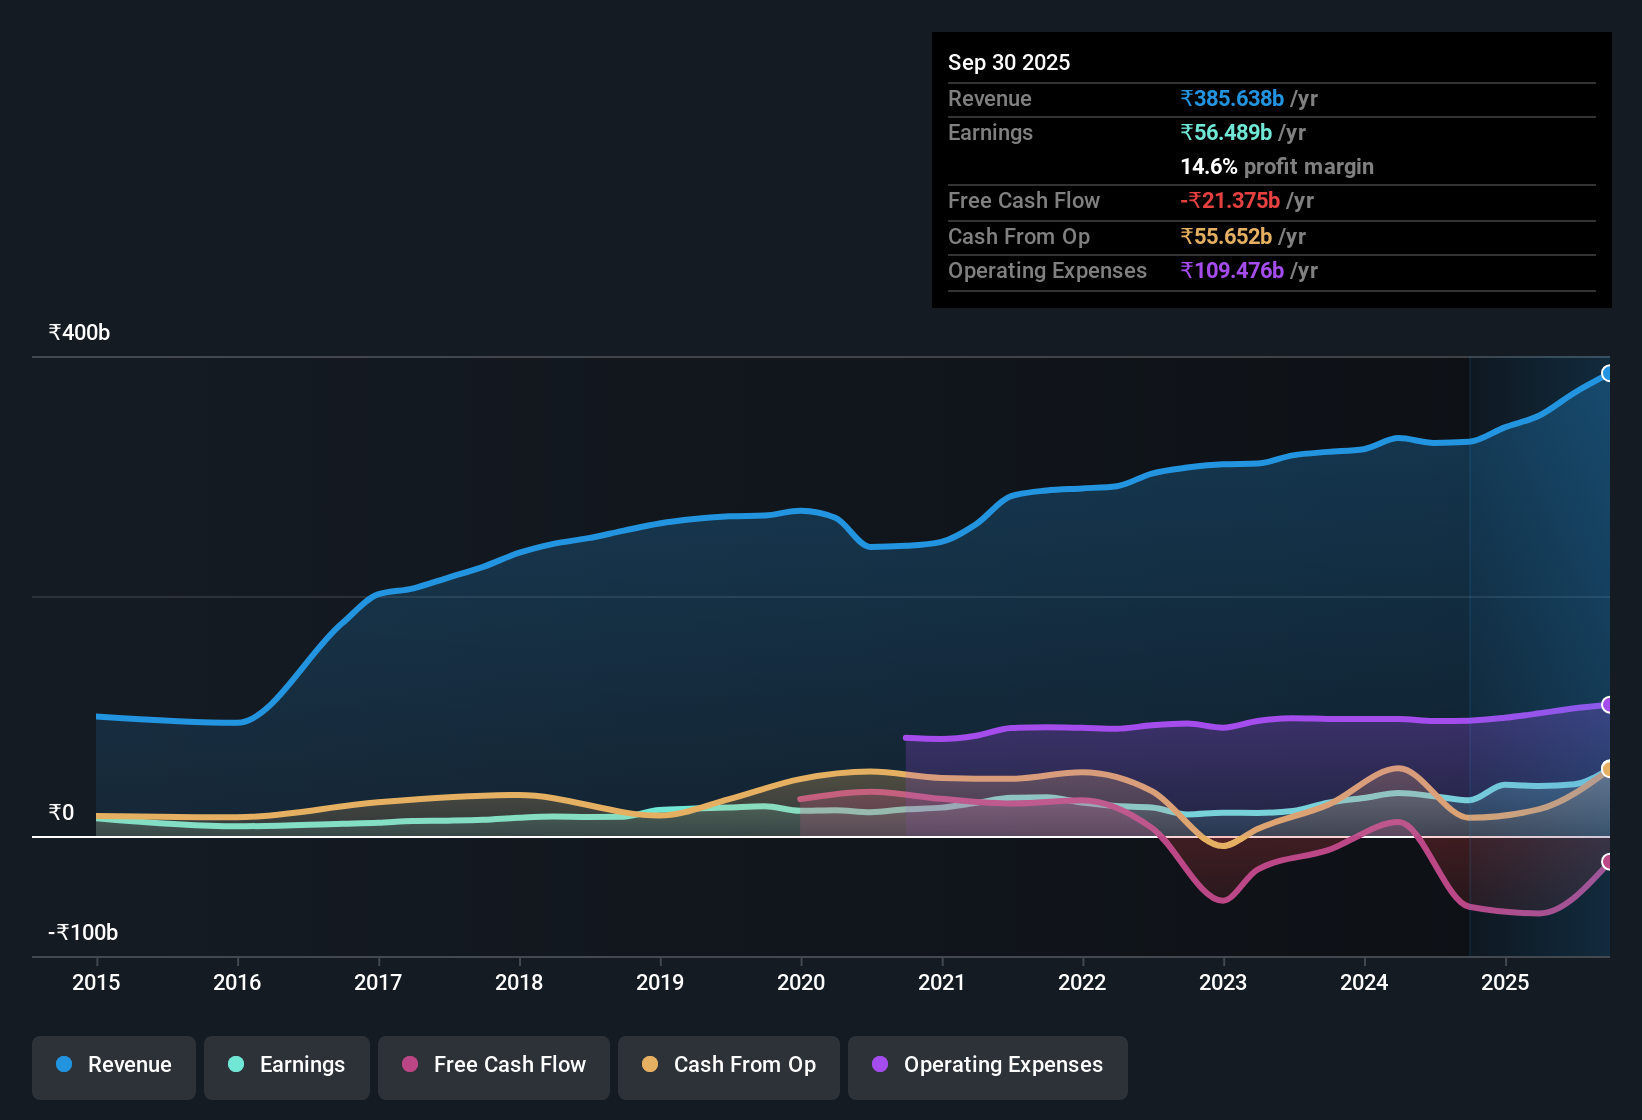1642x1120 pixels.
Task: Click the Revenue value ₹385.638b
Action: (1232, 98)
